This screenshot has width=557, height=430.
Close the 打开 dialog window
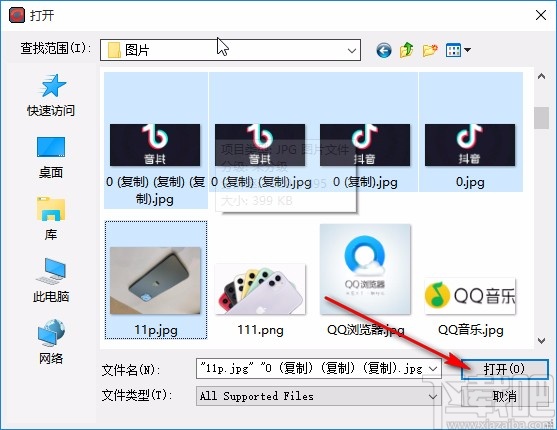pyautogui.click(x=541, y=15)
